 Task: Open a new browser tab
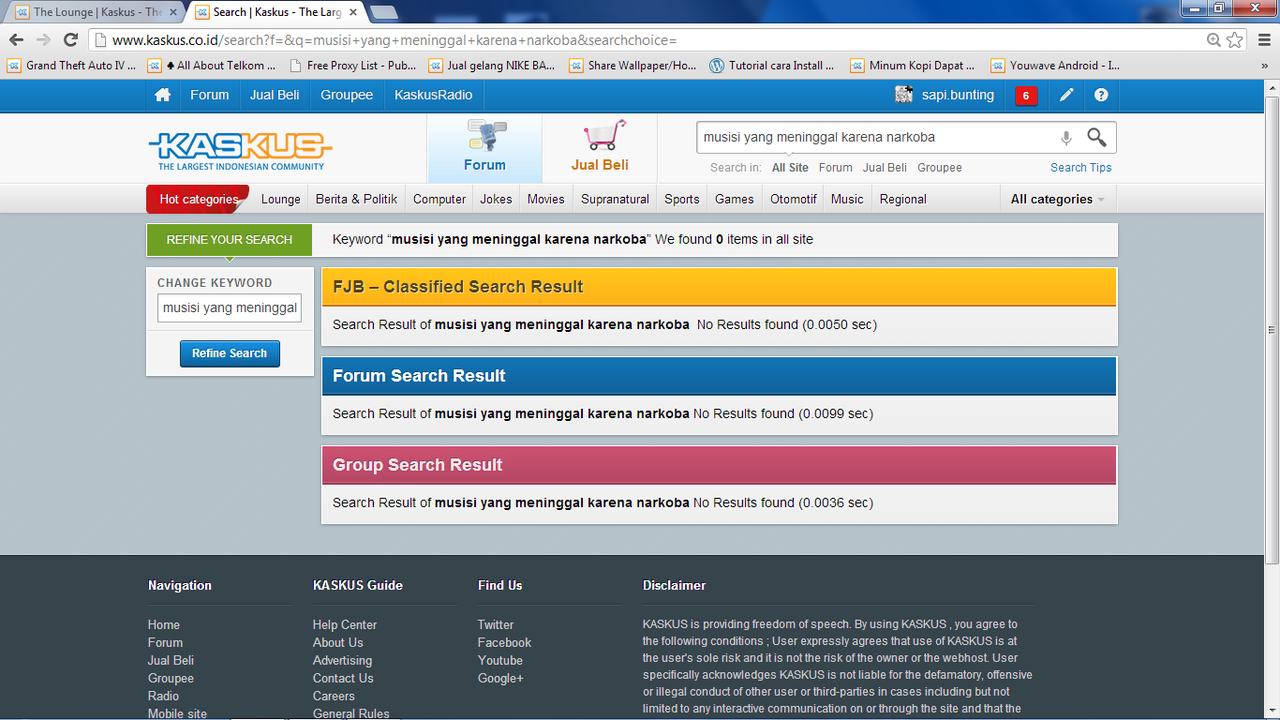click(x=384, y=12)
